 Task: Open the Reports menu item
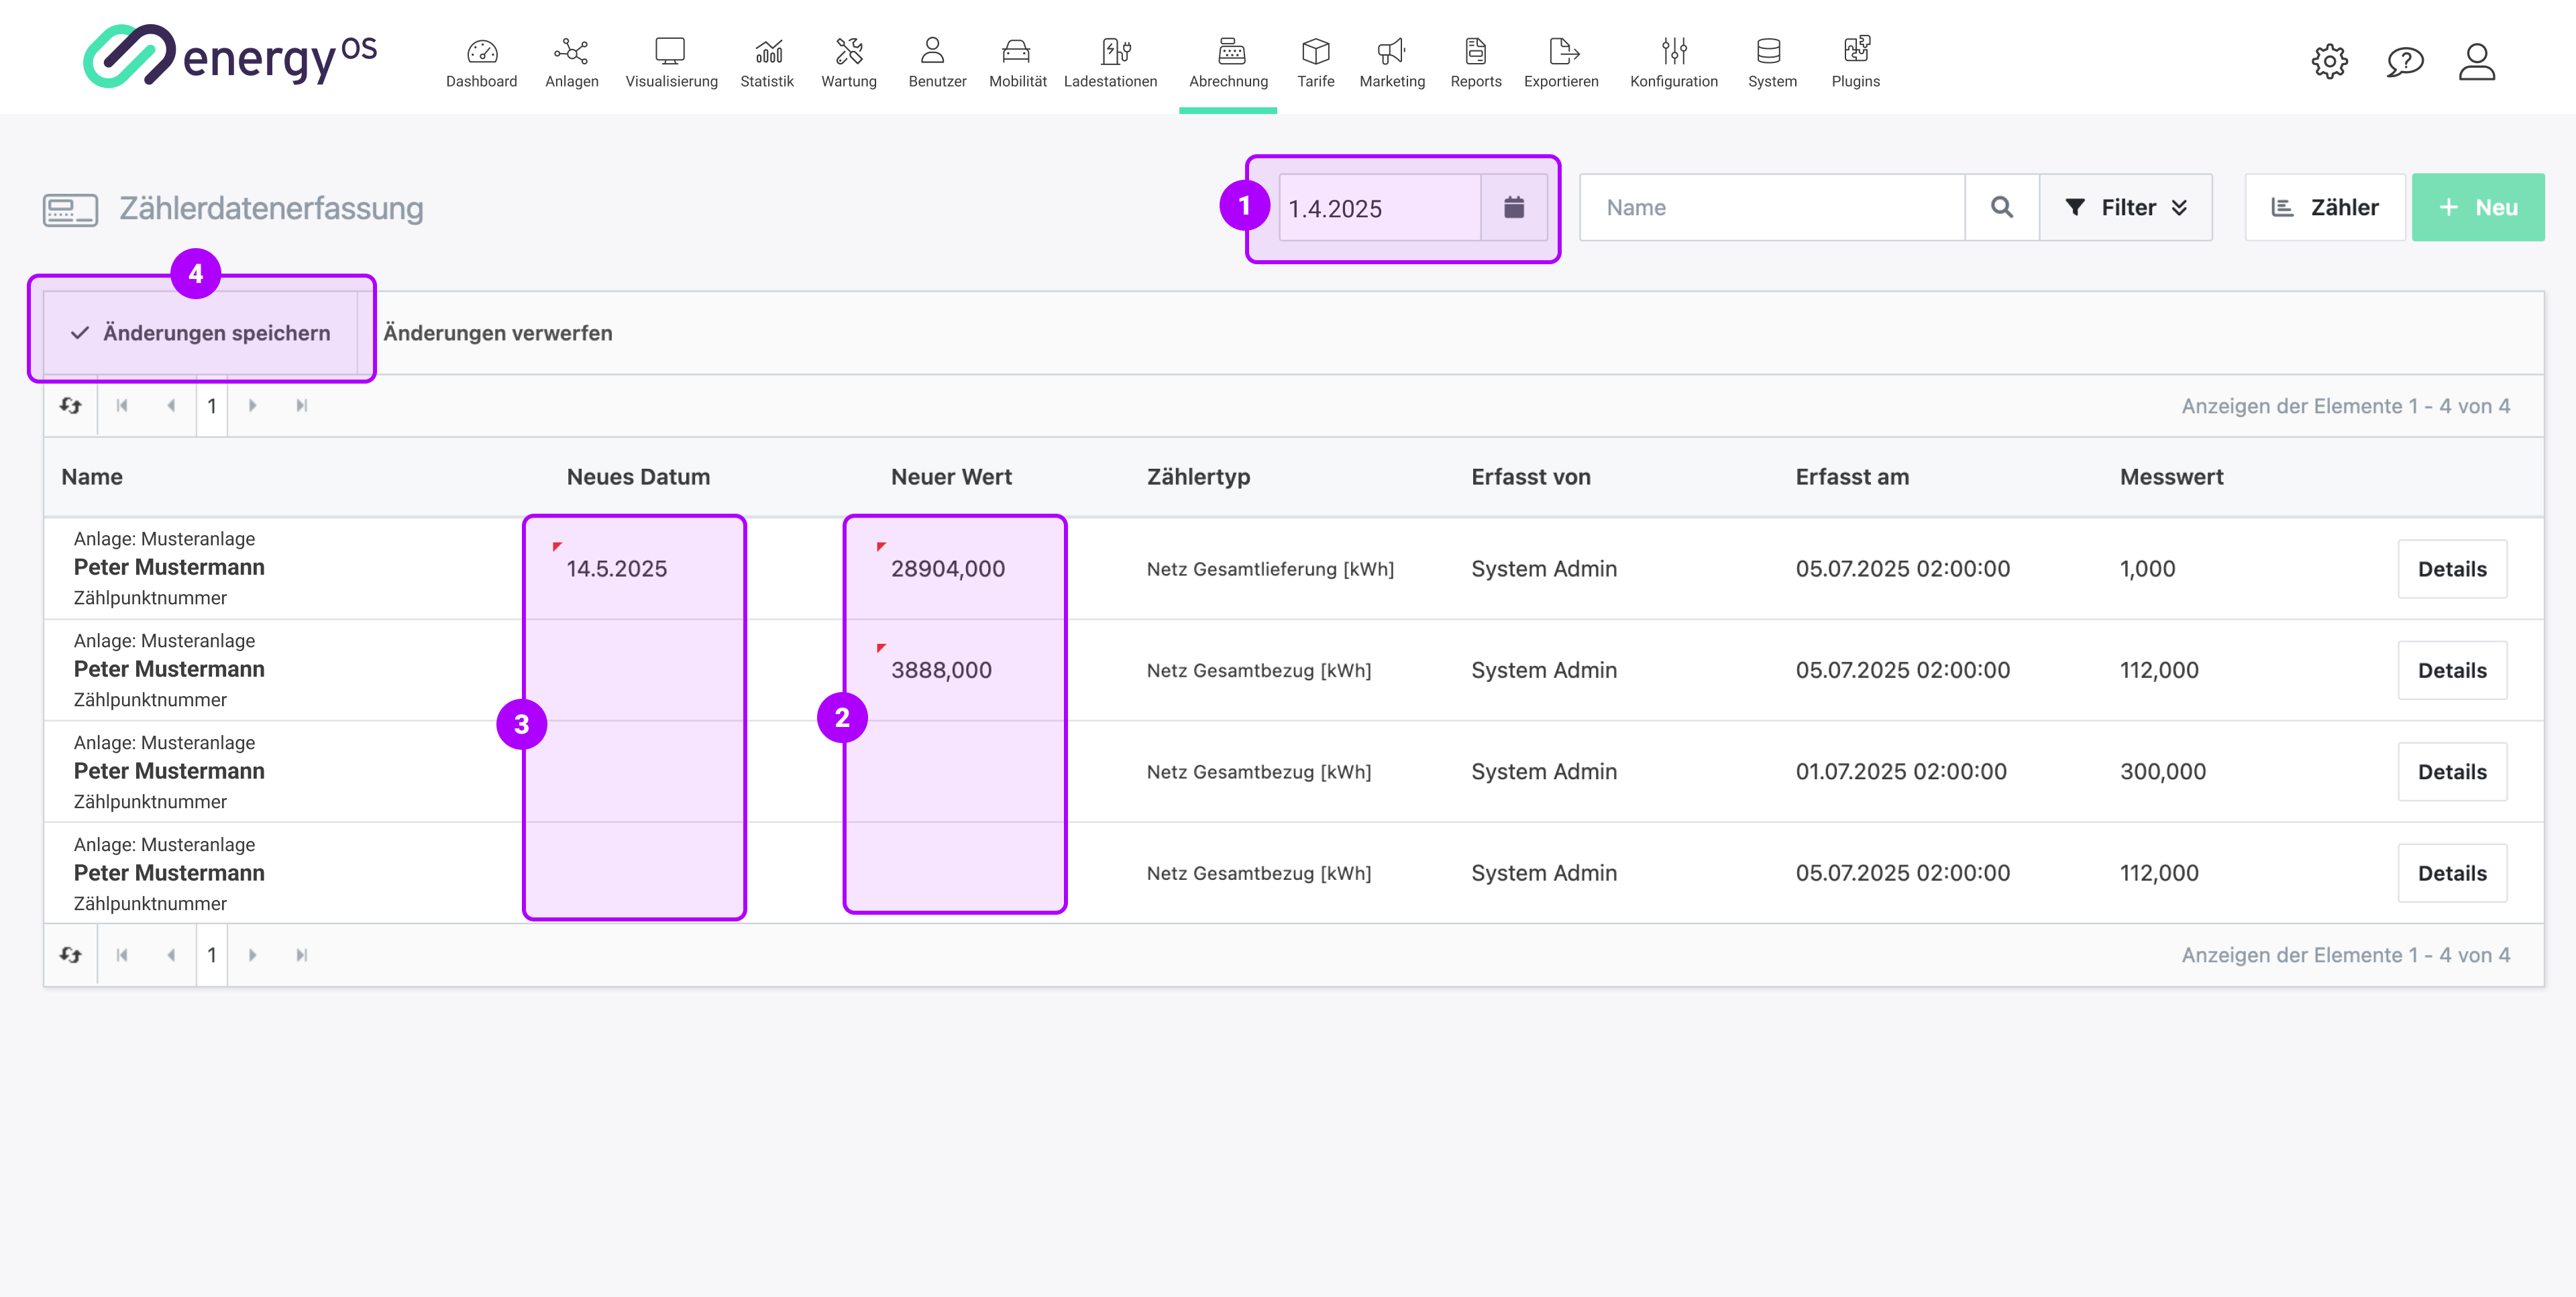pos(1475,62)
